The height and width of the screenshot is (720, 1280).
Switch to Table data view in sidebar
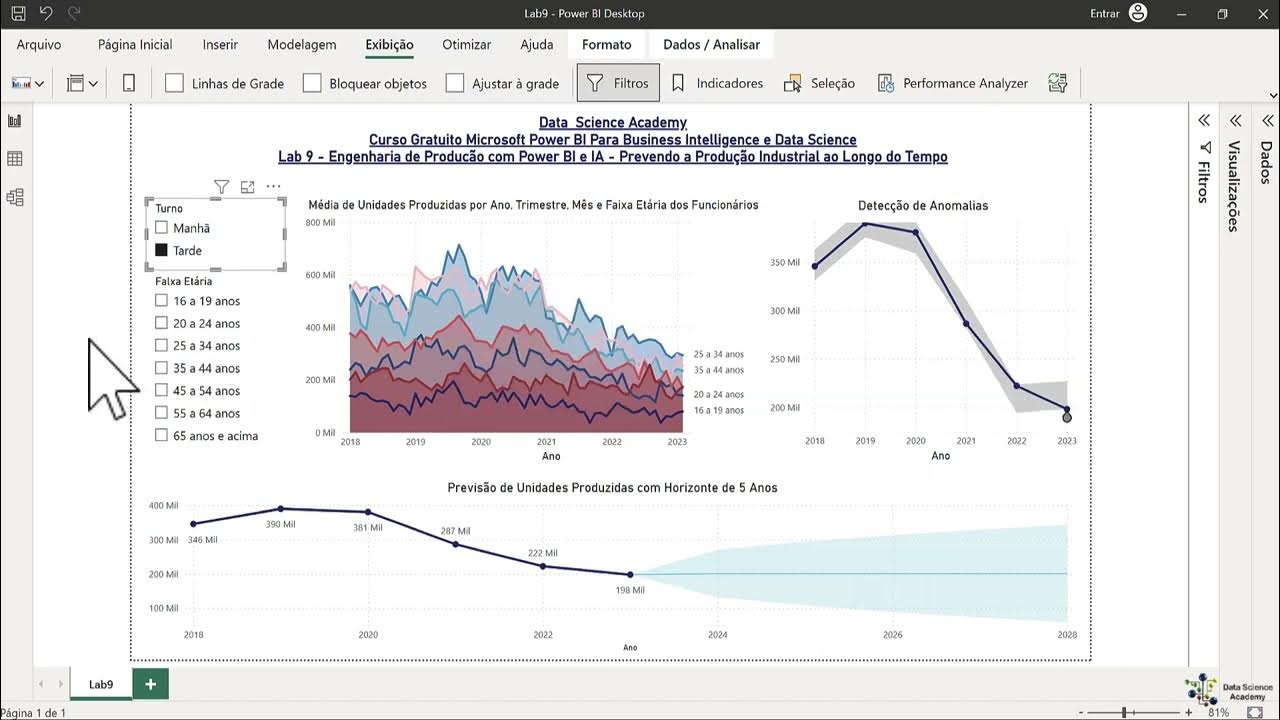(x=15, y=159)
